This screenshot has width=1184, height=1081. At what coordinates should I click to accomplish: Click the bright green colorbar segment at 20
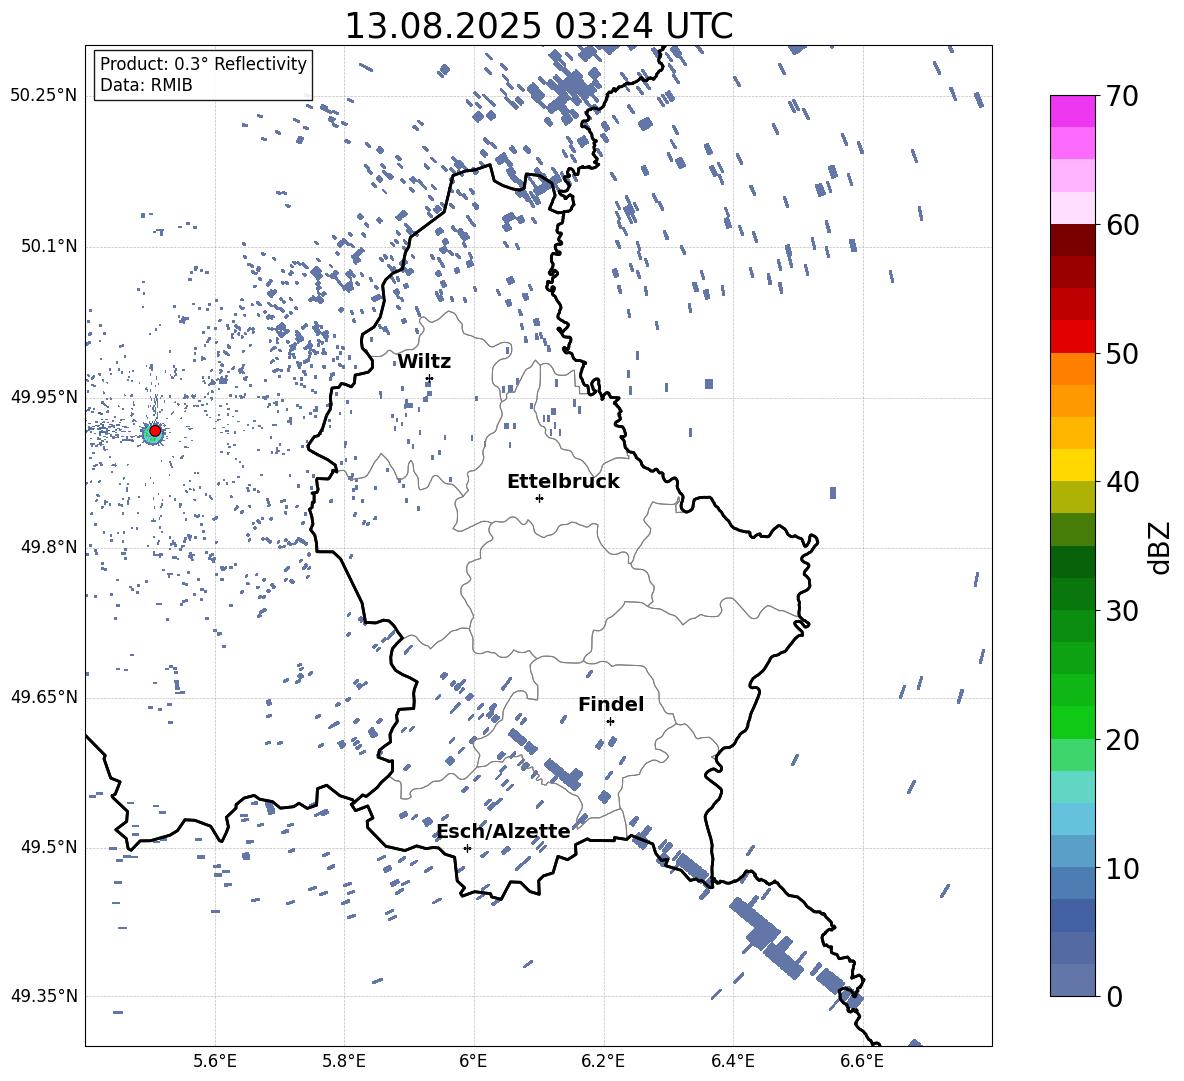click(1072, 722)
